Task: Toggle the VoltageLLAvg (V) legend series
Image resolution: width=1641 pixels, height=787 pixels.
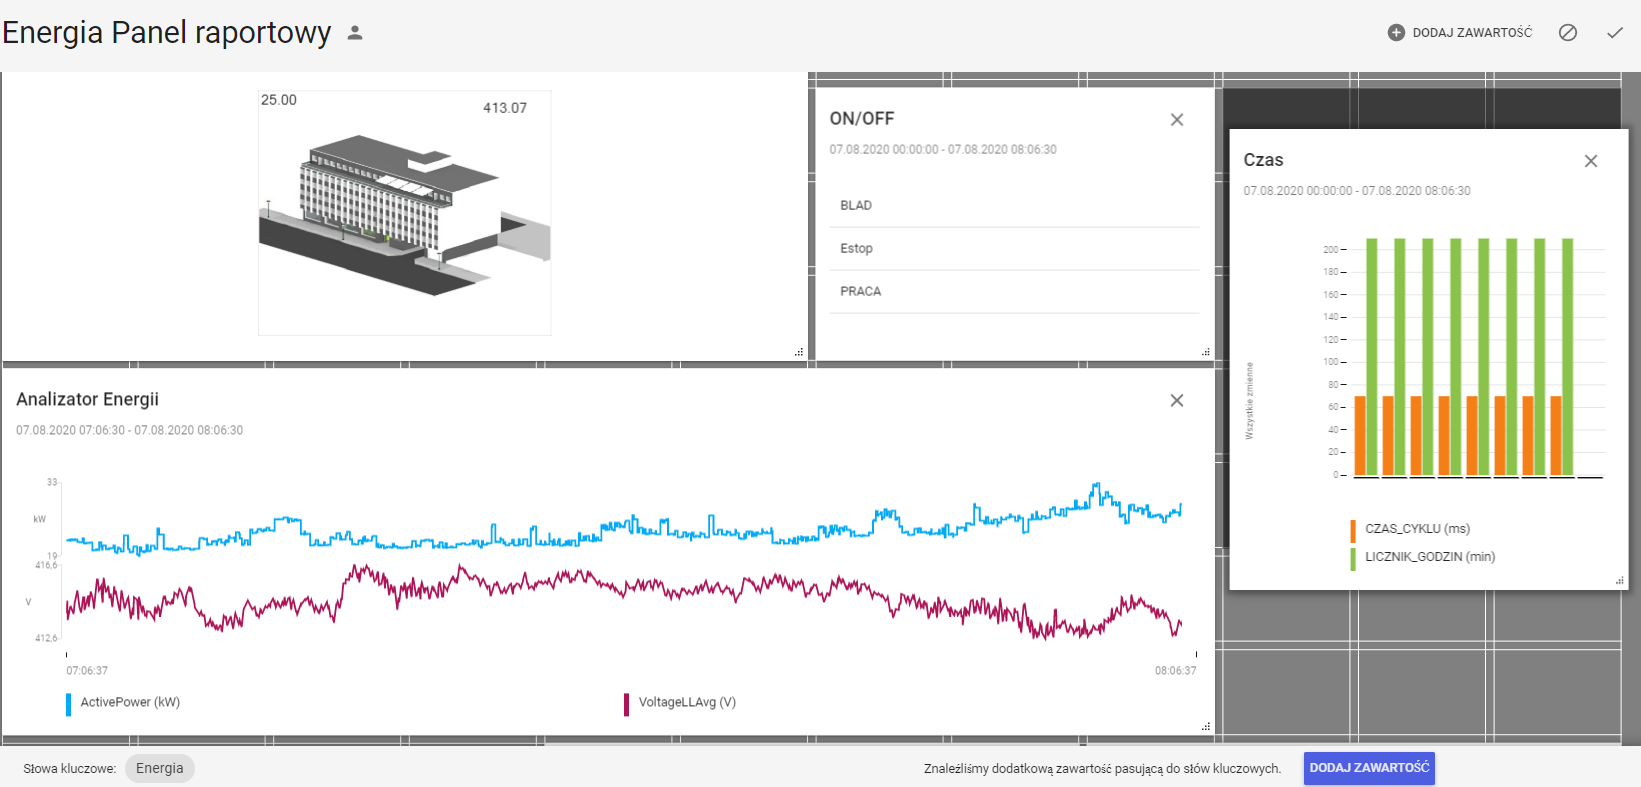Action: coord(687,702)
